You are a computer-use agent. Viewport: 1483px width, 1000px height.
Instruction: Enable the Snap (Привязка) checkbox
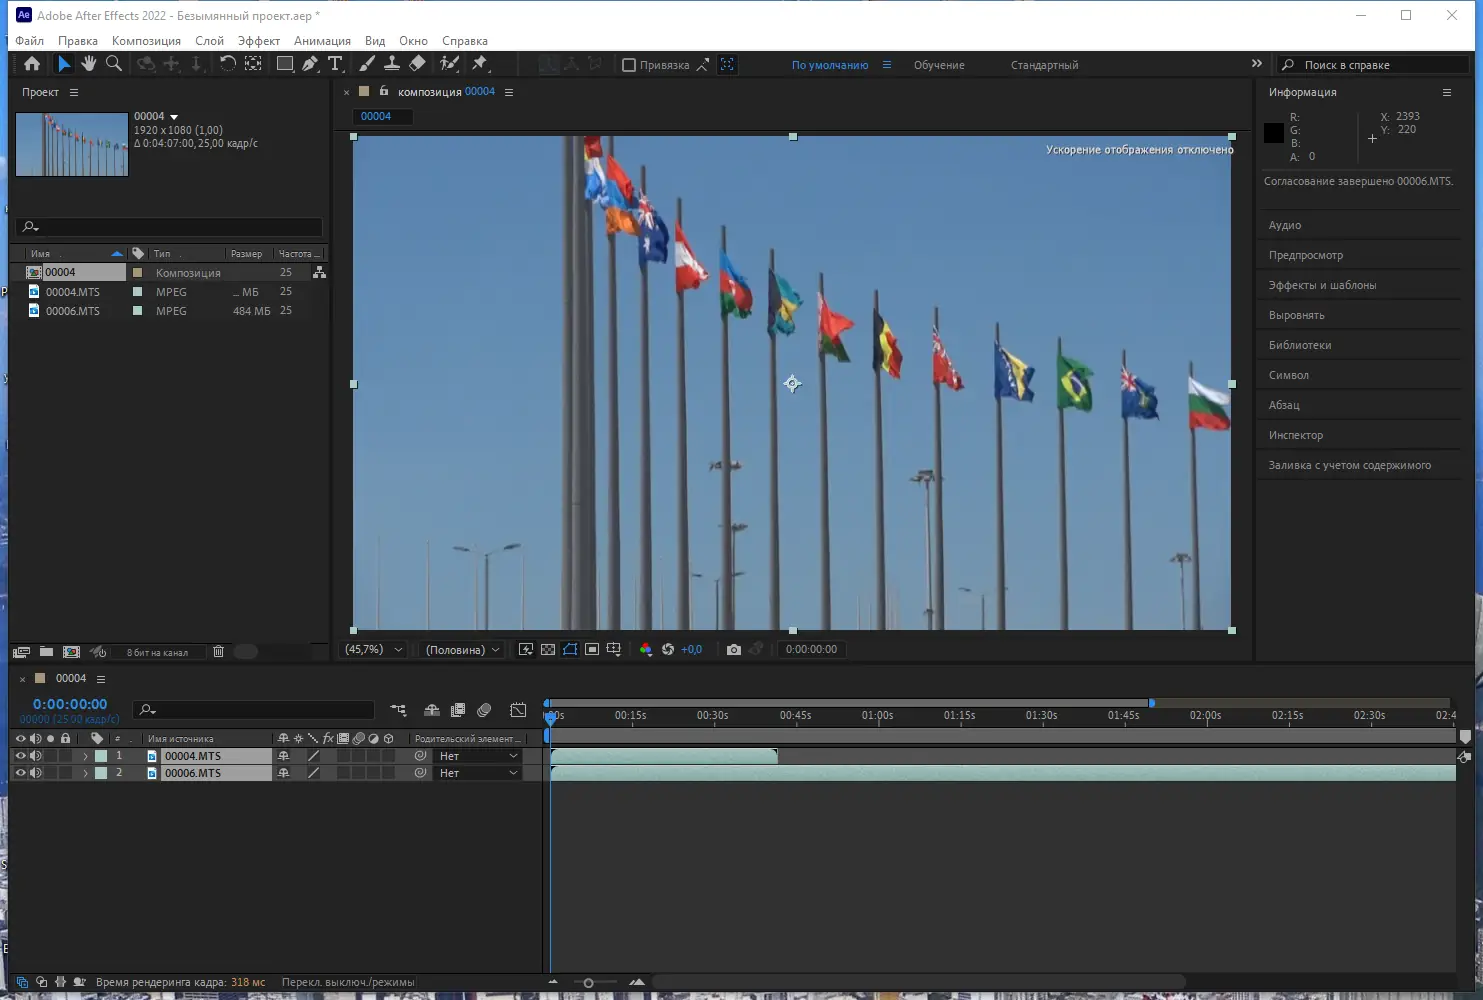point(628,64)
